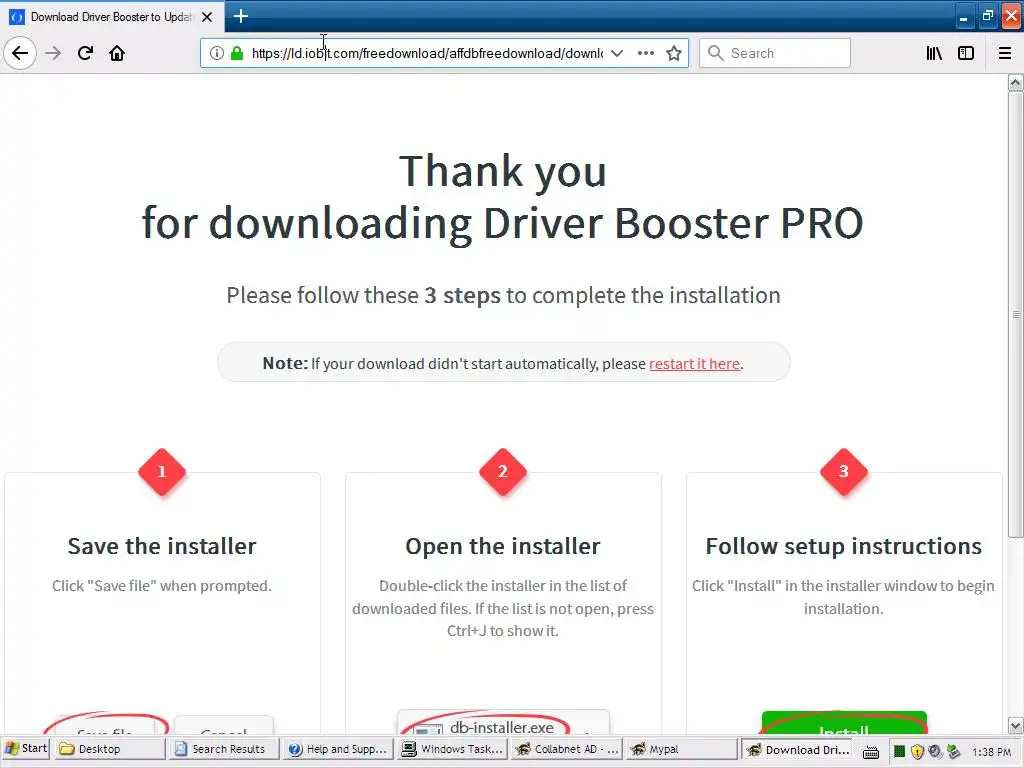
Task: Follow the restart it here link
Action: pyautogui.click(x=694, y=364)
